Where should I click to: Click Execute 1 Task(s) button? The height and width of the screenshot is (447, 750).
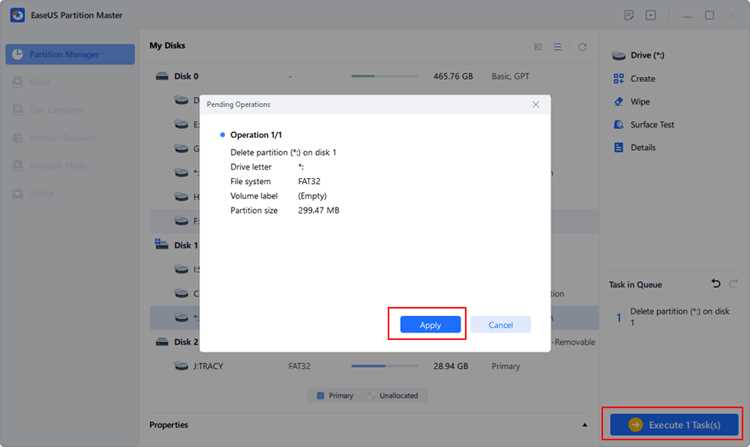674,425
